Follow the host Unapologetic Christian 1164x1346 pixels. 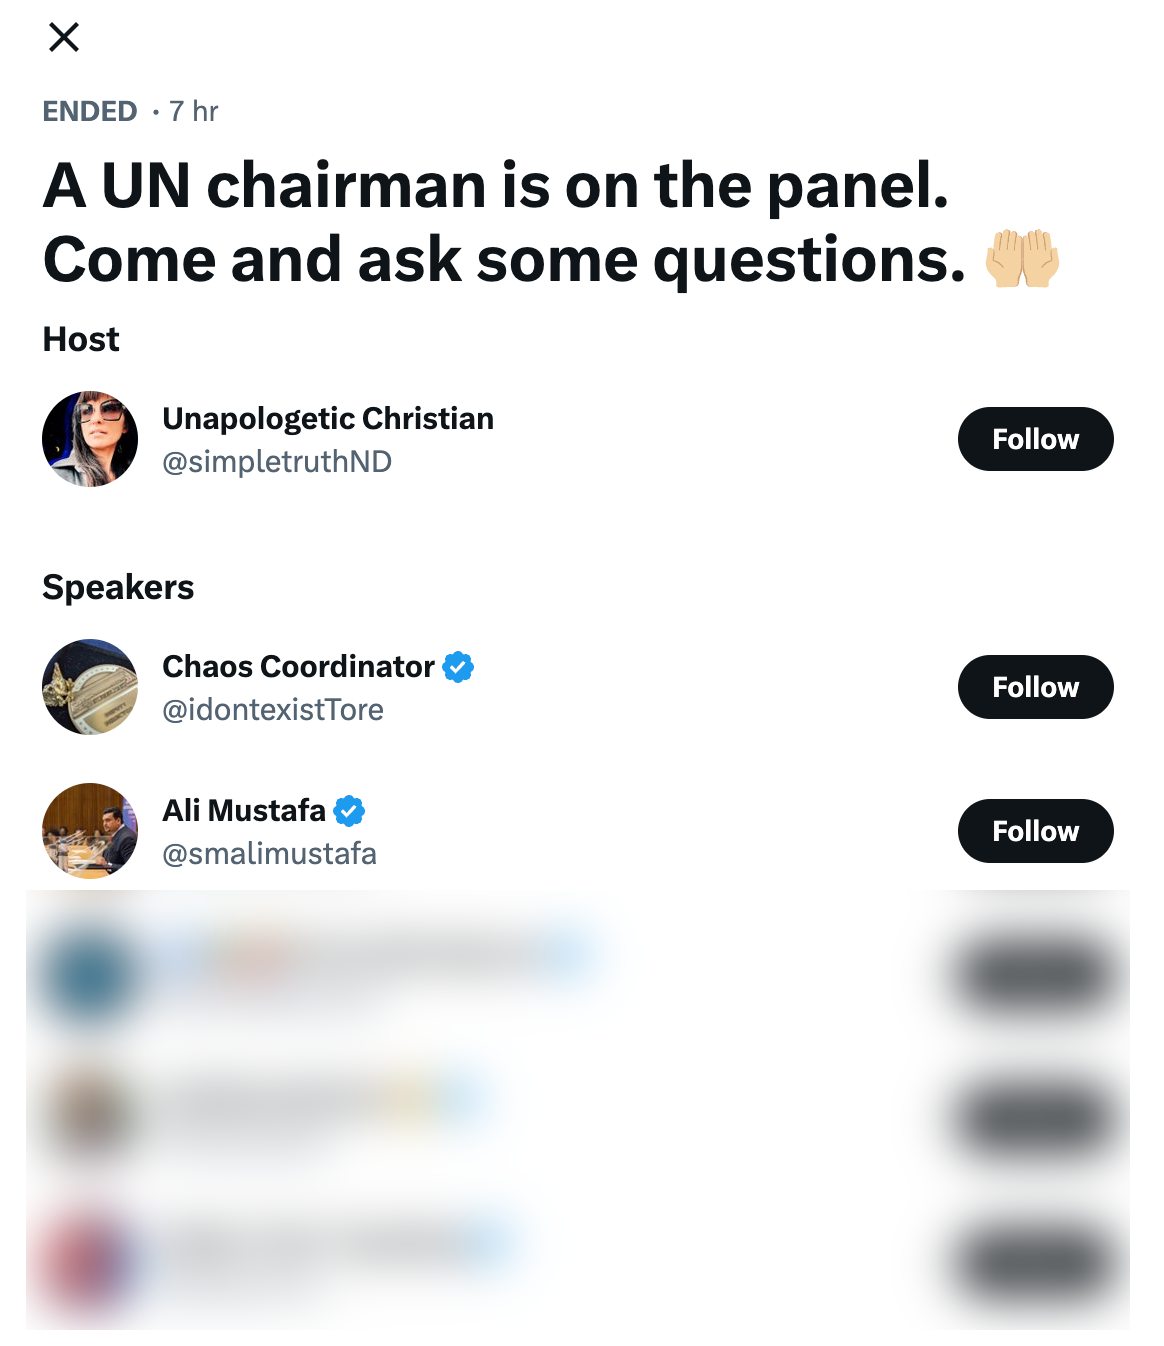point(1035,438)
